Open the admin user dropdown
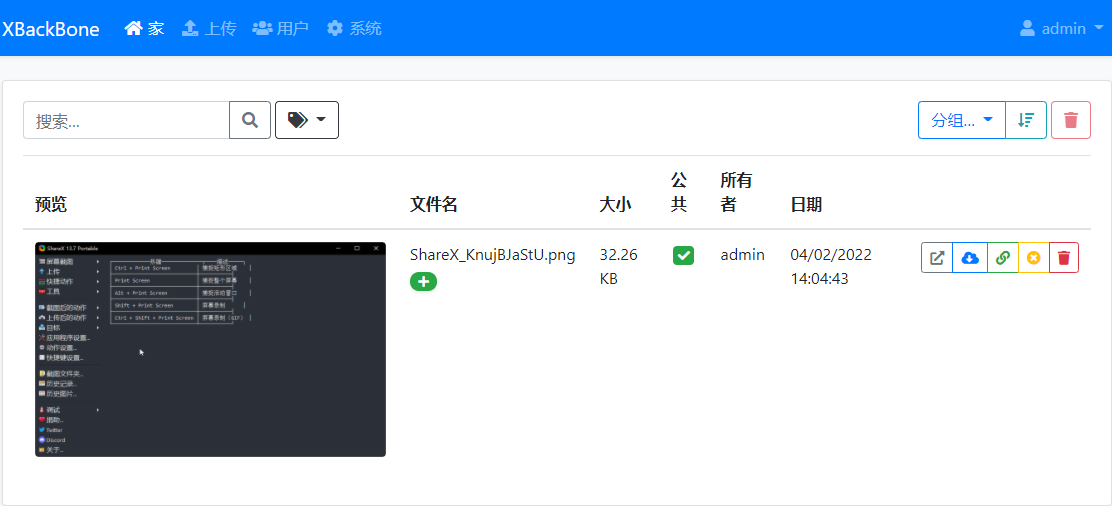 pyautogui.click(x=1061, y=28)
